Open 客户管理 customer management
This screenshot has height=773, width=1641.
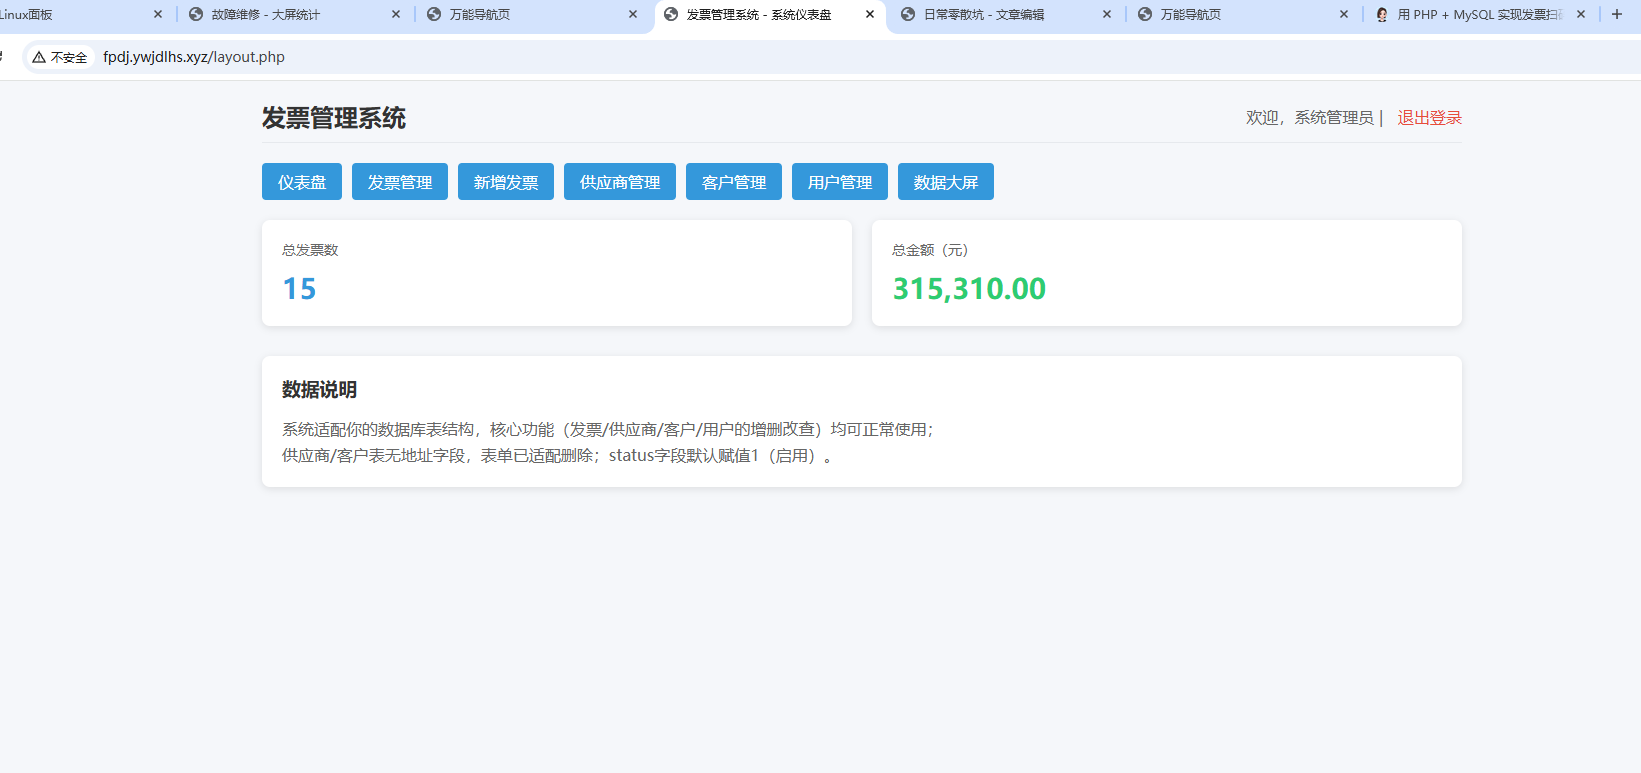(734, 182)
